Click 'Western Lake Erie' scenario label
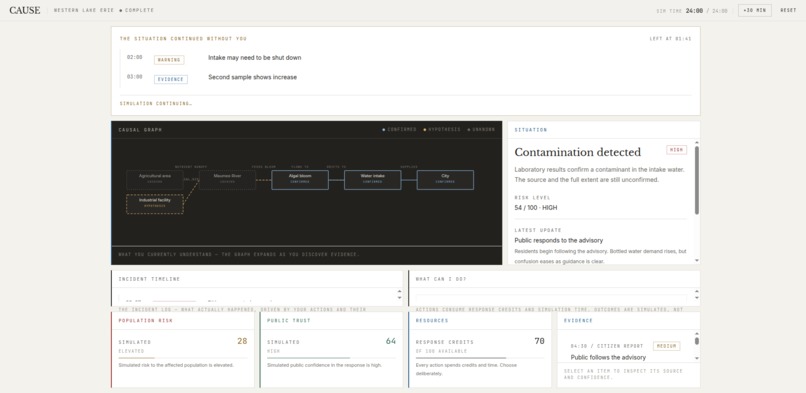 [x=83, y=10]
